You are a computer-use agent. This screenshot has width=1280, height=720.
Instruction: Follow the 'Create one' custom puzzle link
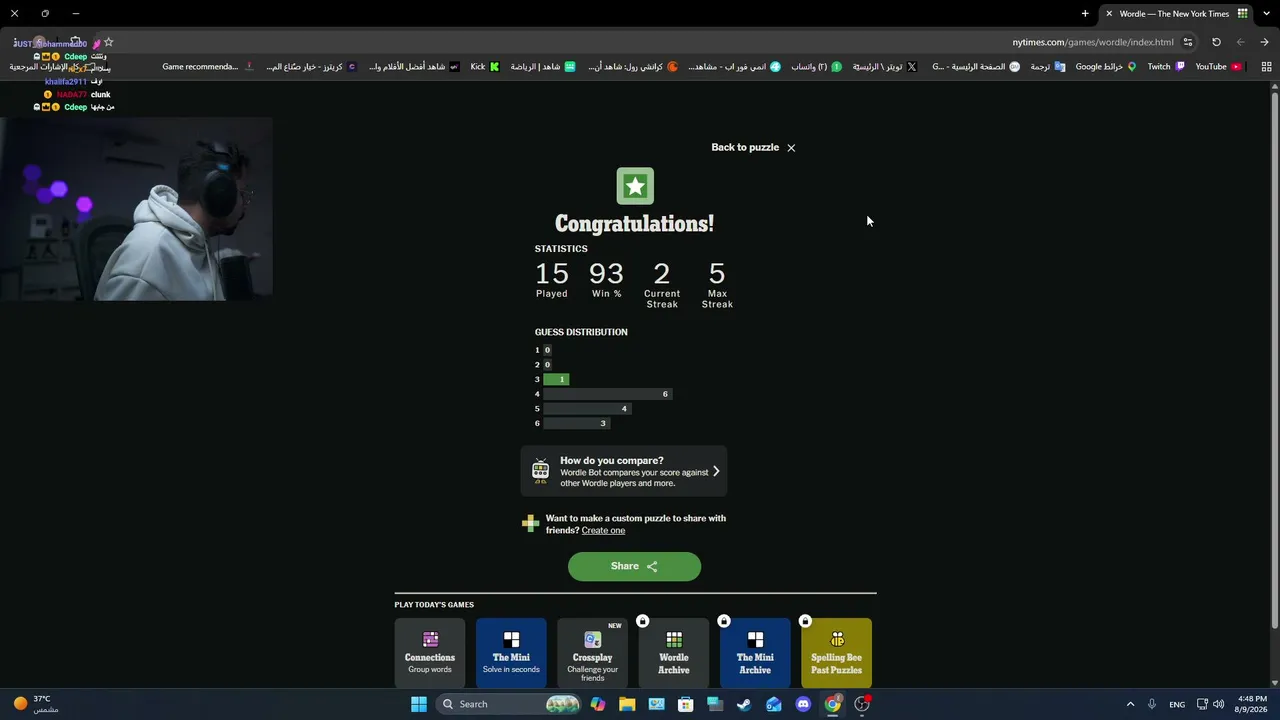coord(603,530)
